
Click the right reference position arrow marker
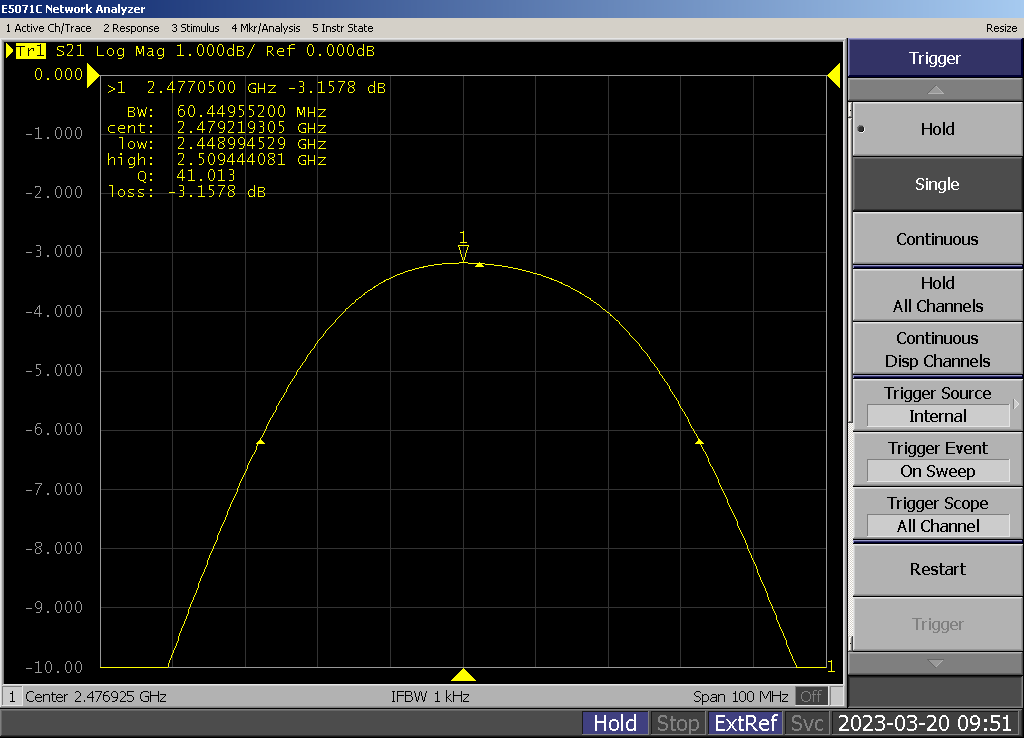click(833, 75)
